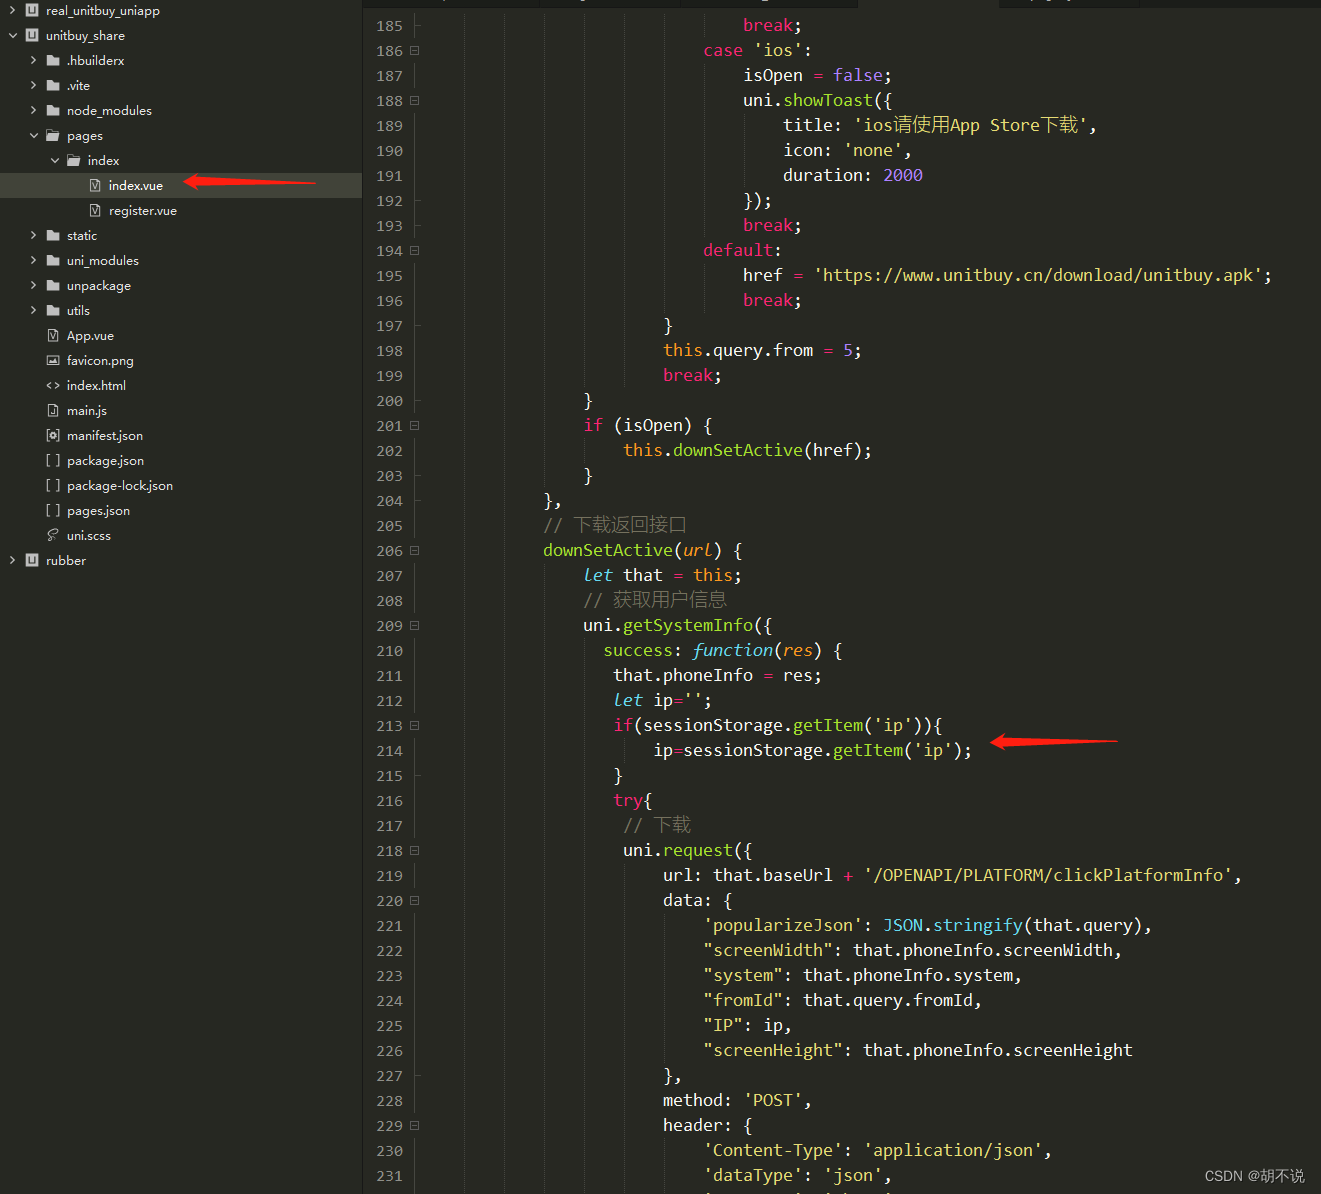Place cursor on 'duration: 2000' line

[852, 175]
